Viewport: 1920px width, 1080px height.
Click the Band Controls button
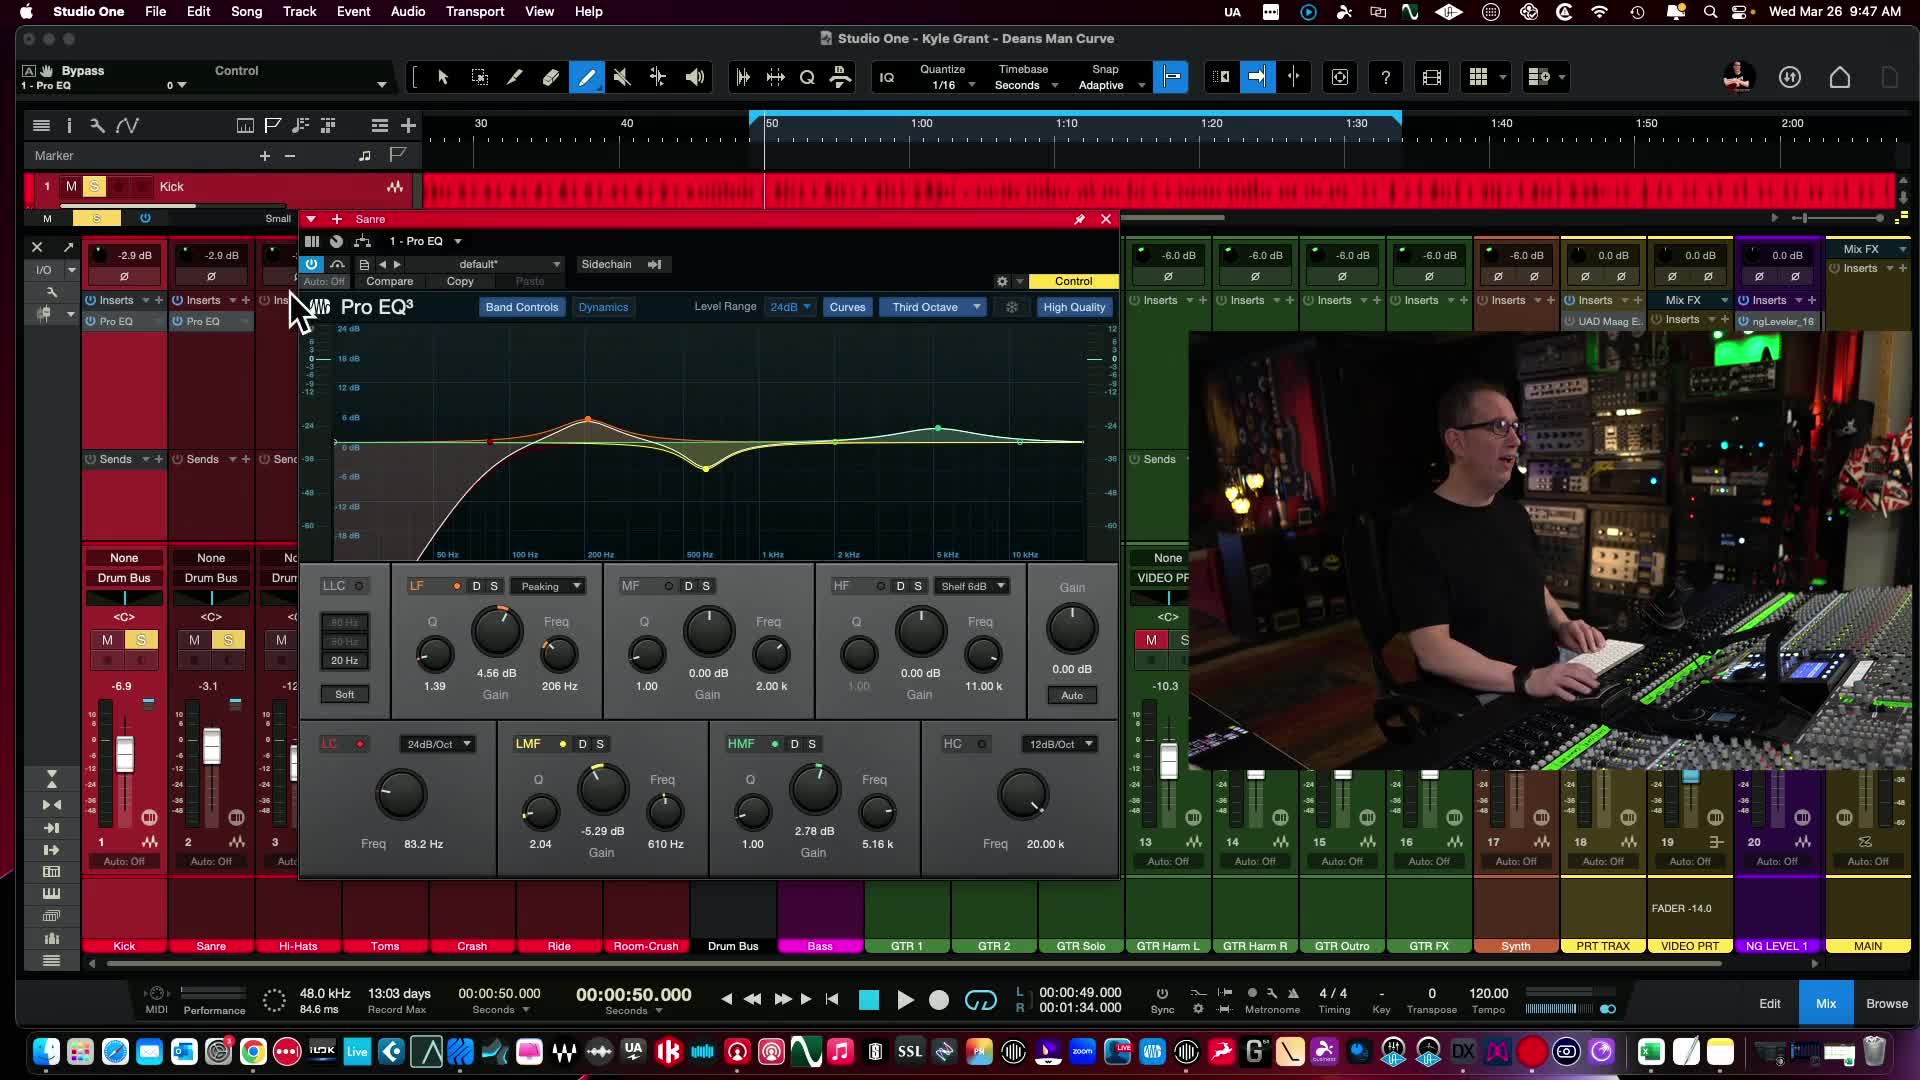522,307
